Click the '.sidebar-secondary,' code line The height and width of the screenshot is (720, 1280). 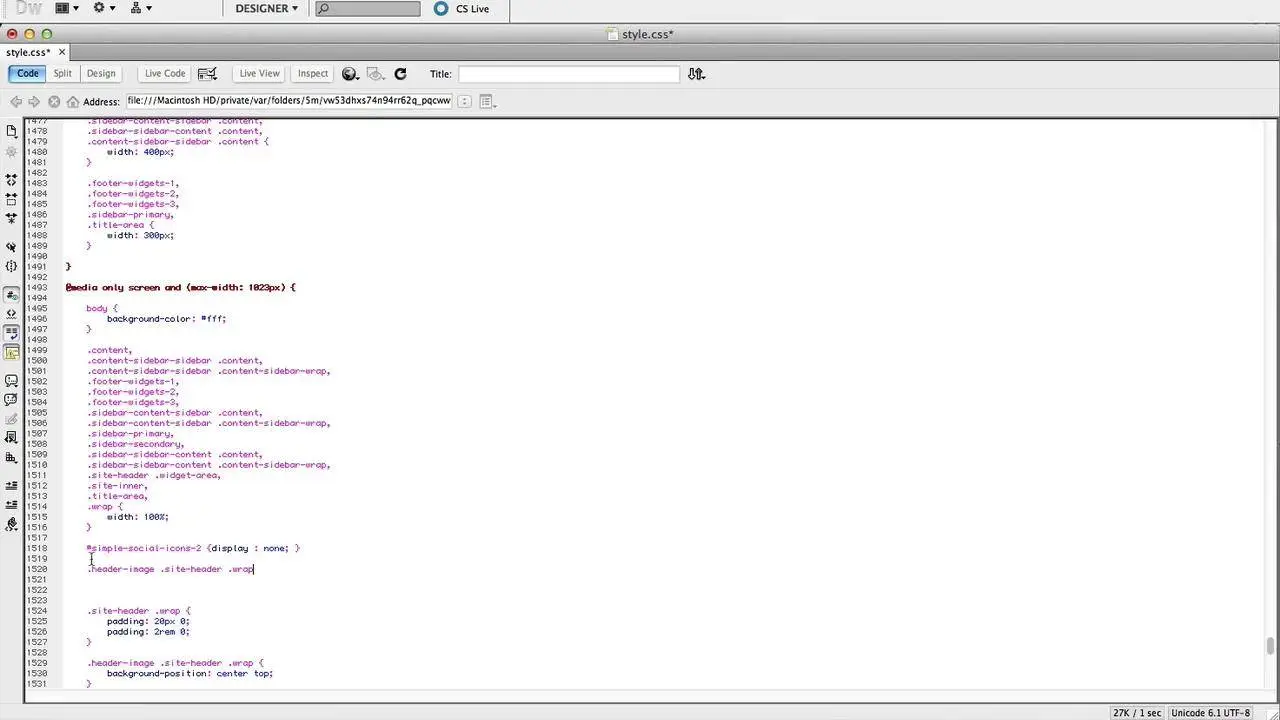pos(135,444)
